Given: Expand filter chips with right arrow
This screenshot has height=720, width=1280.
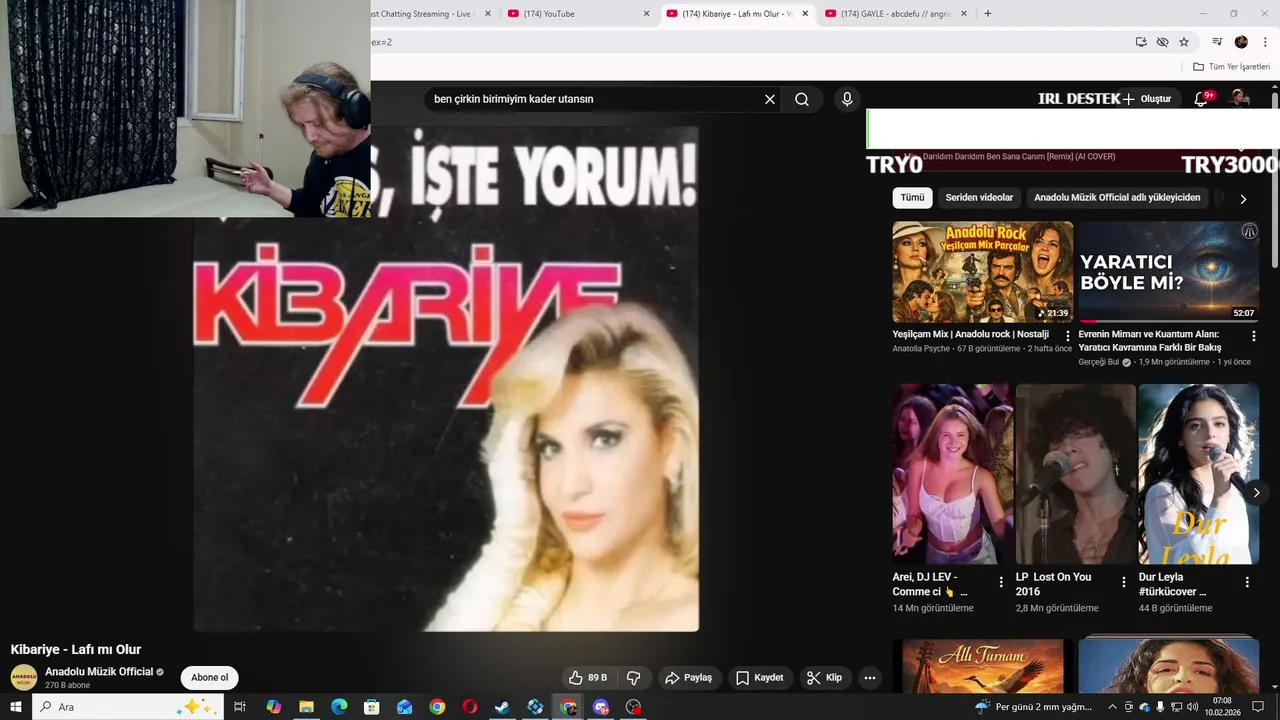Looking at the screenshot, I should 1243,199.
